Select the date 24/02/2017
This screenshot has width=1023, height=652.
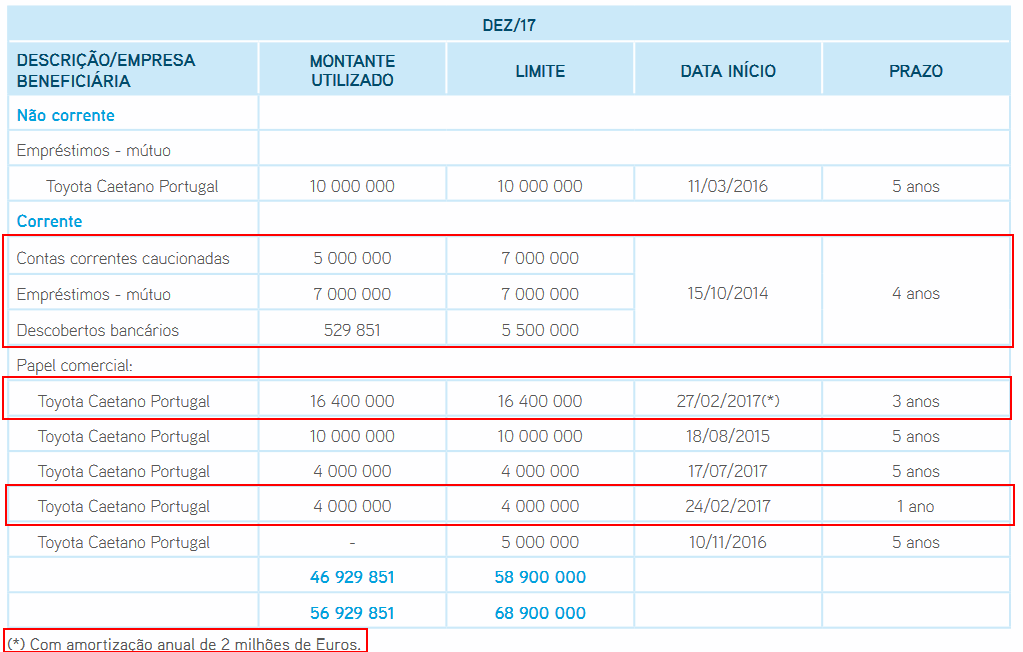coord(728,506)
